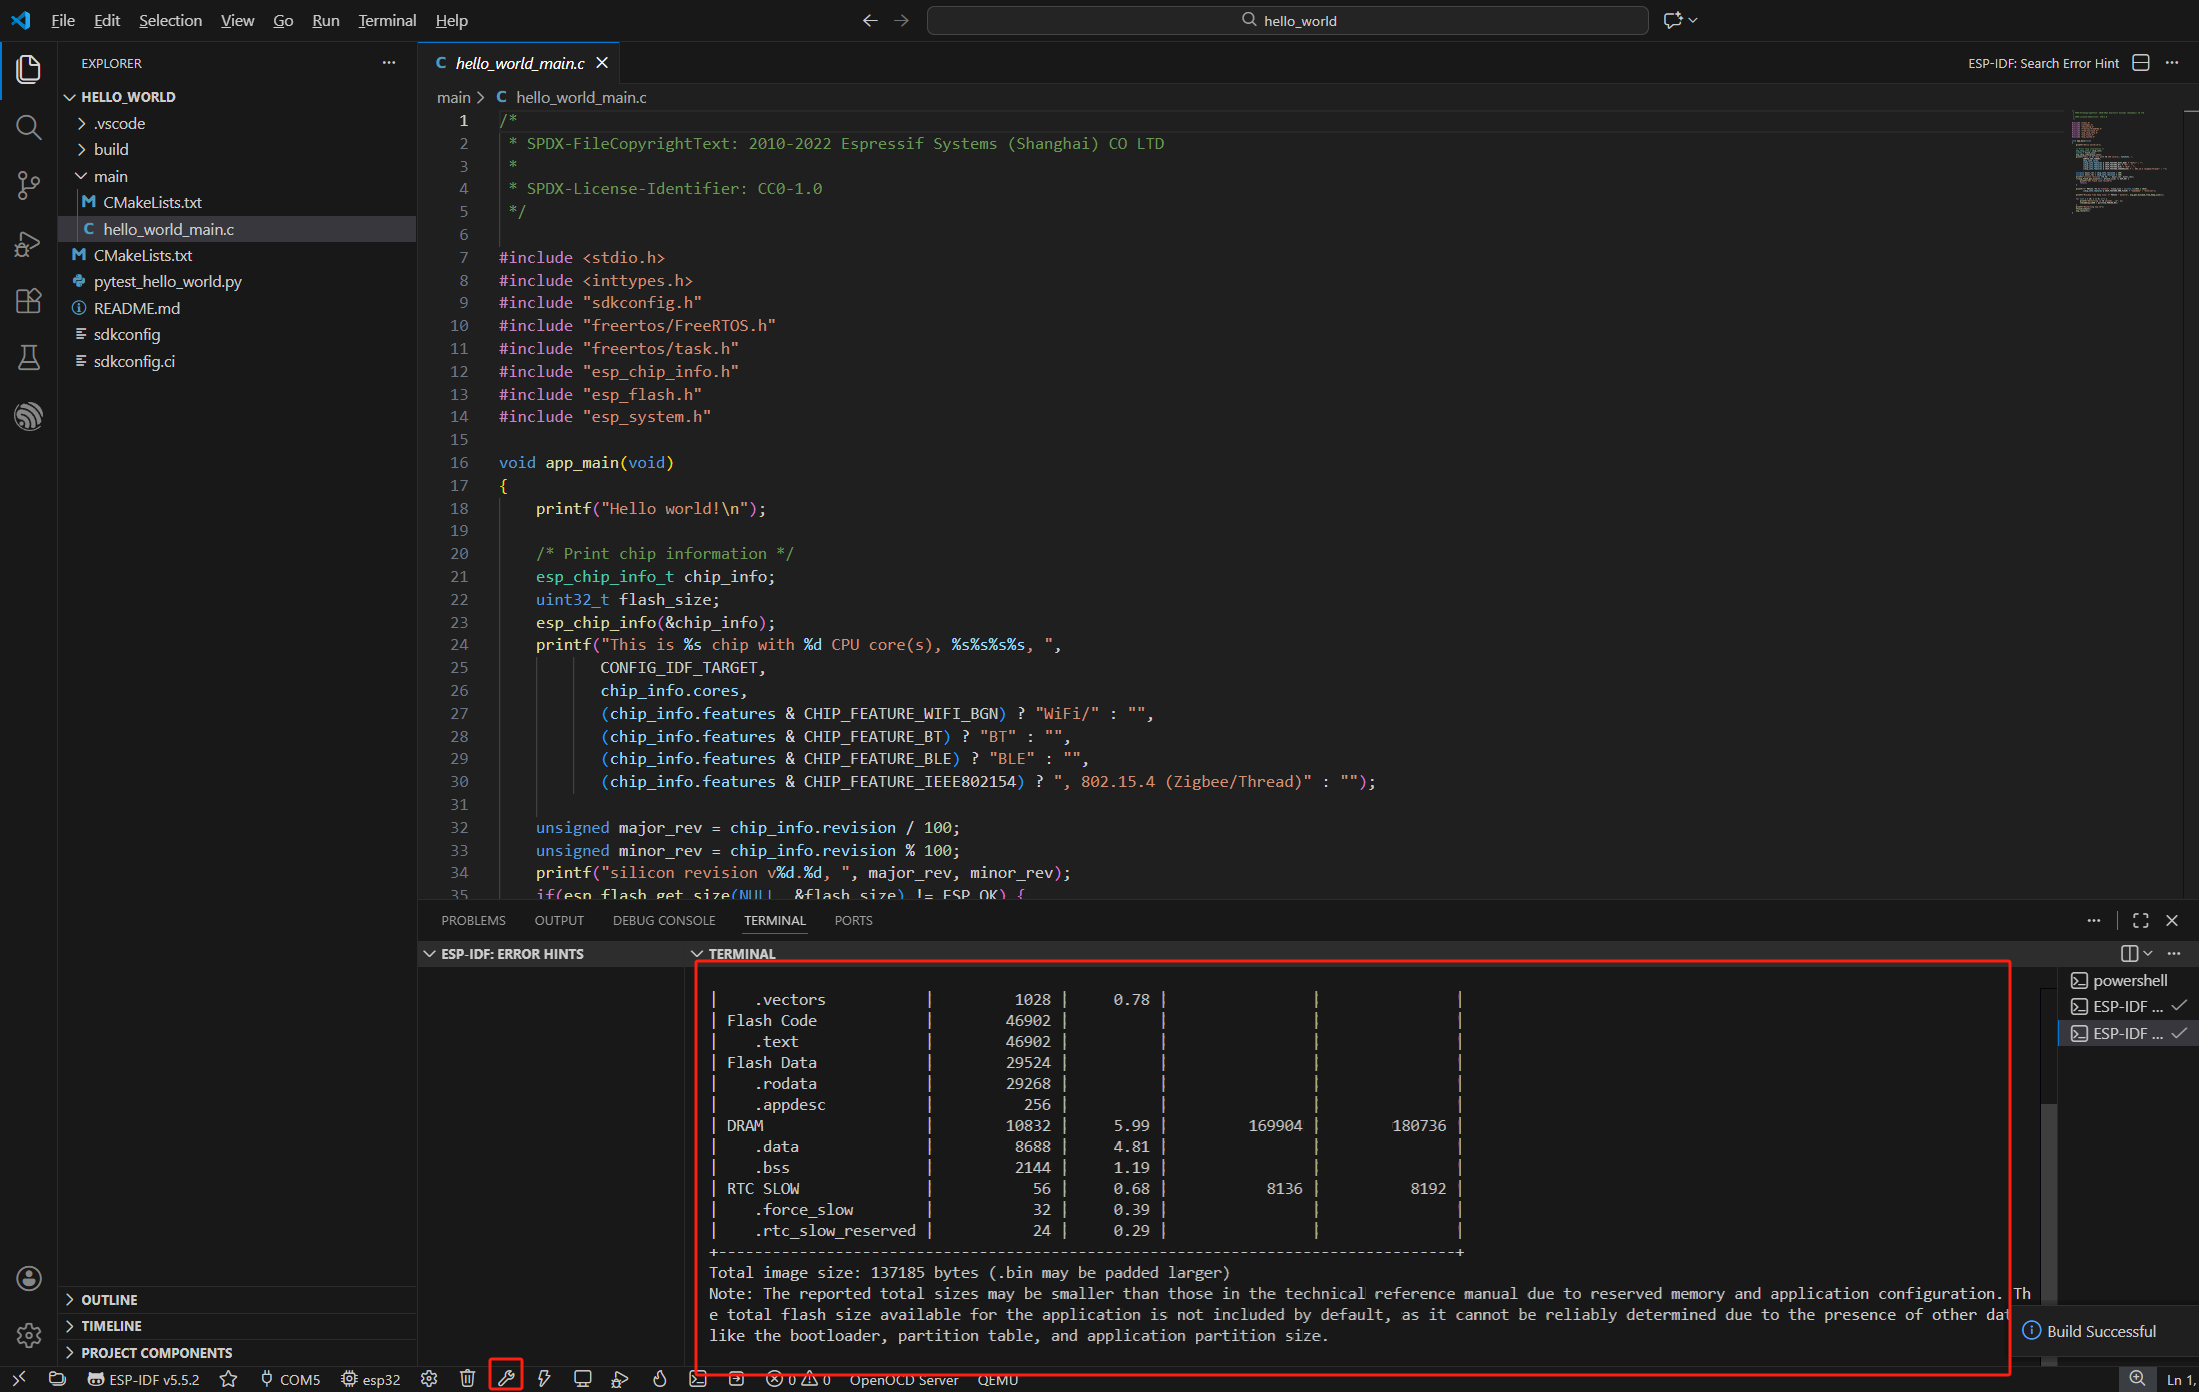Open the ESP-IDF extension in the activity bar
2199x1392 pixels.
(x=29, y=416)
